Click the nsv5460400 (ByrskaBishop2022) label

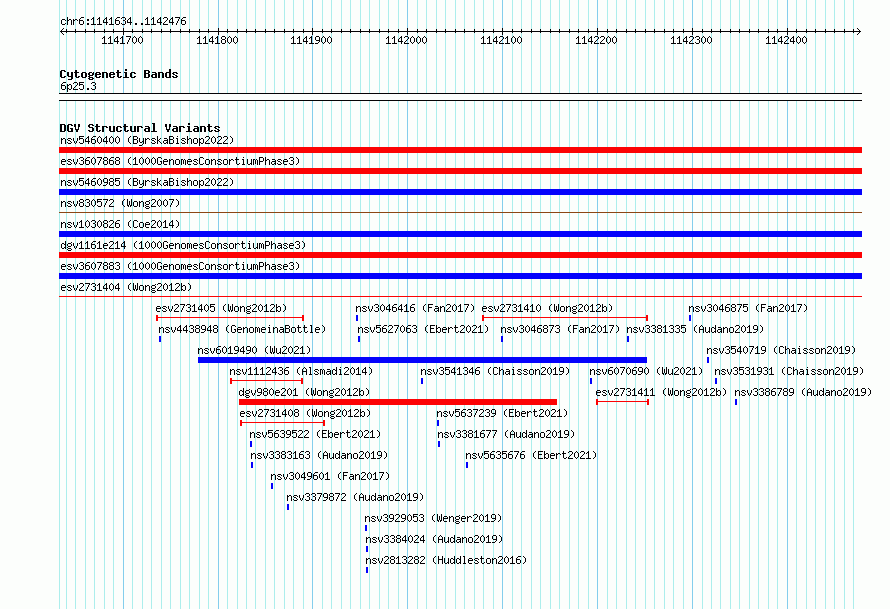(147, 140)
